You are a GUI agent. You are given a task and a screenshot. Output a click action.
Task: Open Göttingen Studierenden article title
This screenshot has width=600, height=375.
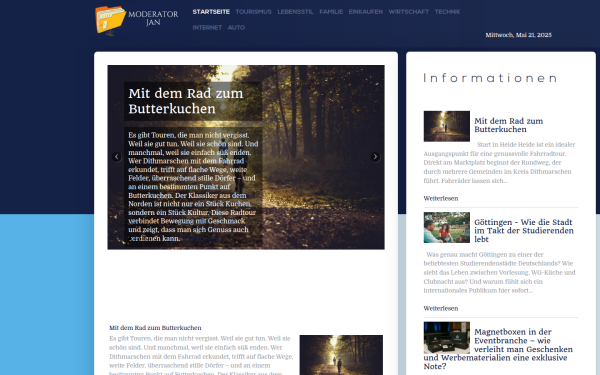[524, 230]
